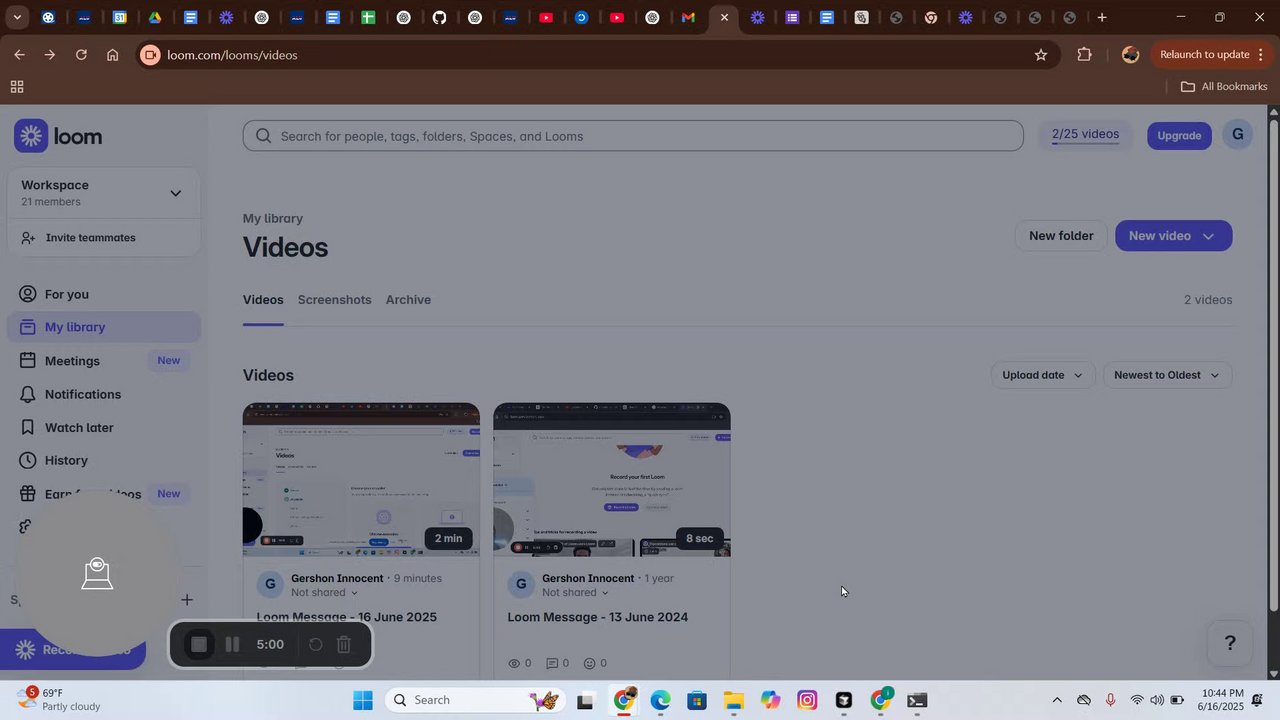Bookmark this page with the star icon

point(1041,55)
